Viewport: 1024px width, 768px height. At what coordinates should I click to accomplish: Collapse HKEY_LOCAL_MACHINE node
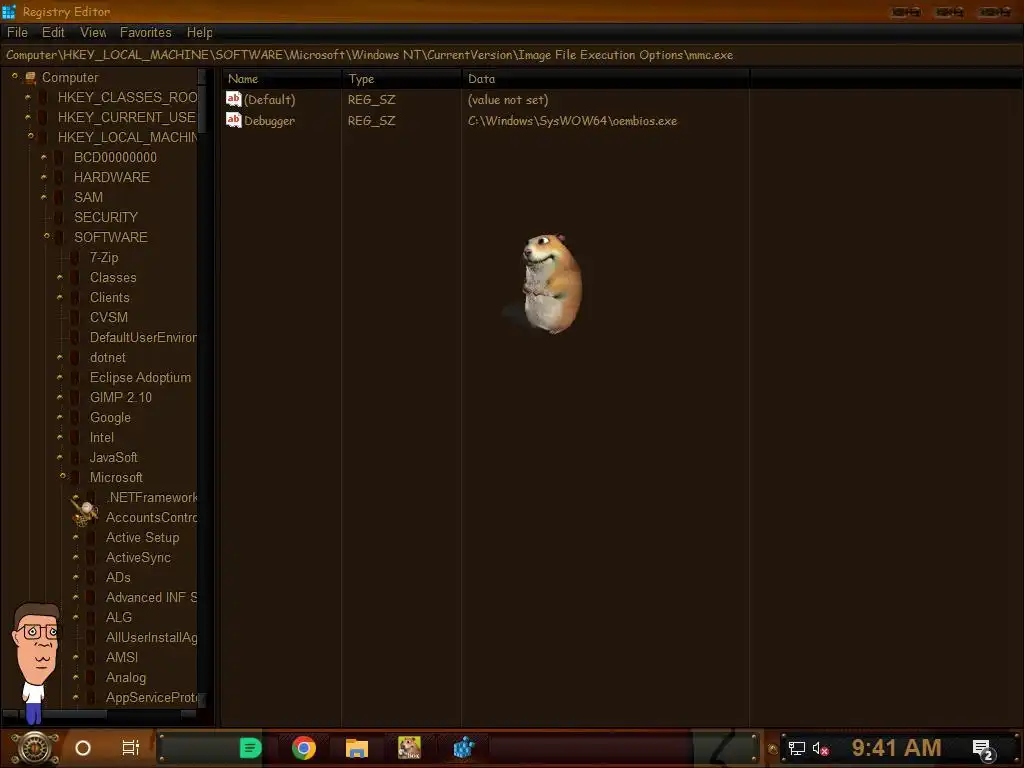click(x=30, y=136)
